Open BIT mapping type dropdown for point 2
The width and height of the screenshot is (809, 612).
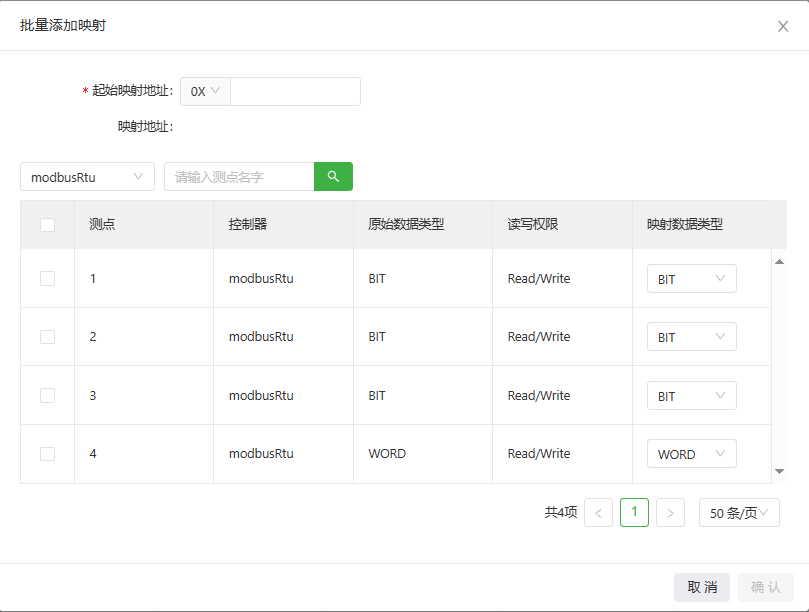691,337
